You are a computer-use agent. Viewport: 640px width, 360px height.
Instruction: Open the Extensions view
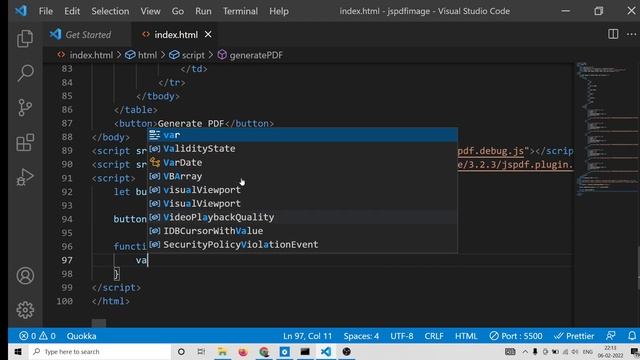coord(25,142)
